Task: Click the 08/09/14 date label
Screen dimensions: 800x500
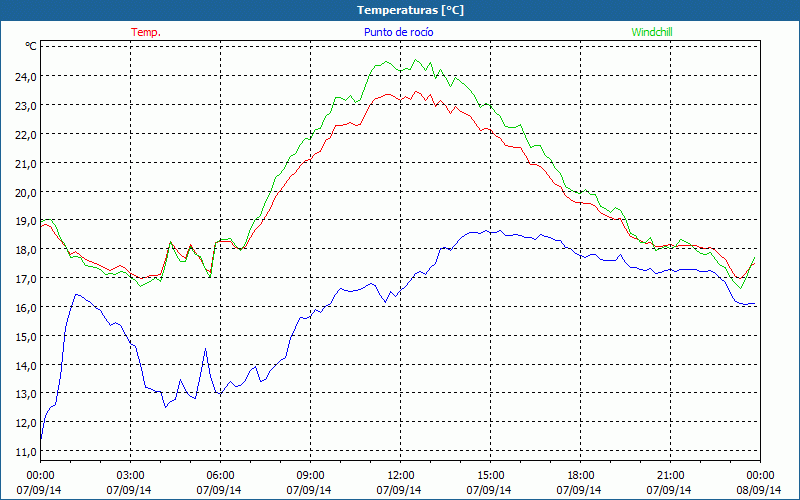Action: [759, 490]
